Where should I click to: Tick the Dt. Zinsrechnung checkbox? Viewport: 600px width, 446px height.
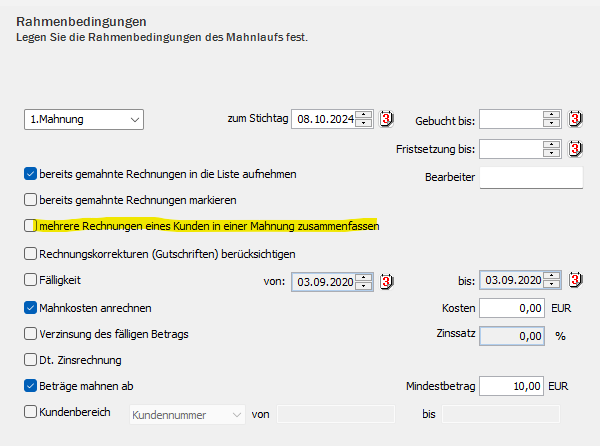point(30,359)
